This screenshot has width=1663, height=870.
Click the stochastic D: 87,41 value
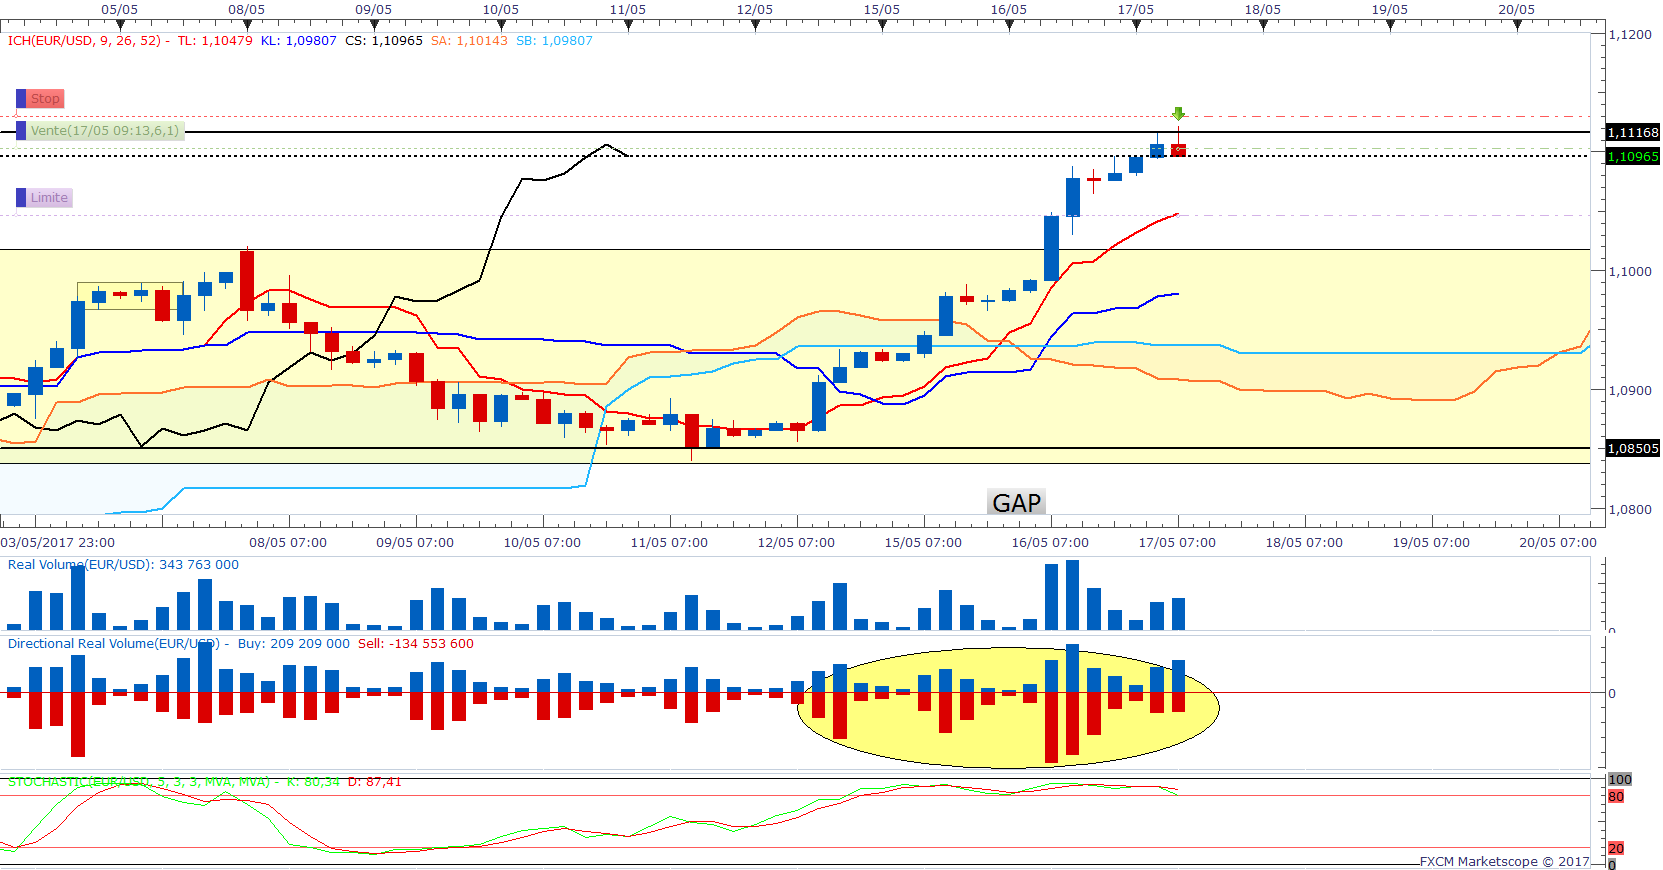374,782
